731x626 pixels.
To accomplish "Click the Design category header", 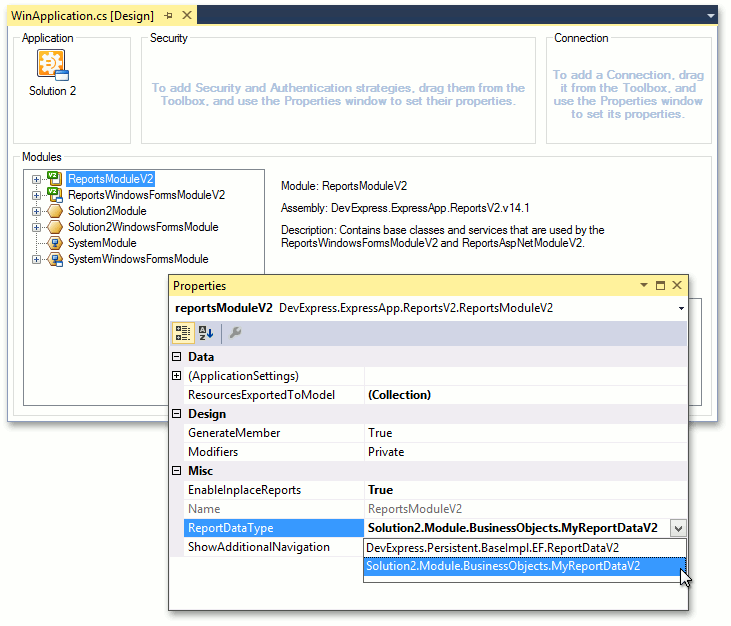I will coord(207,413).
